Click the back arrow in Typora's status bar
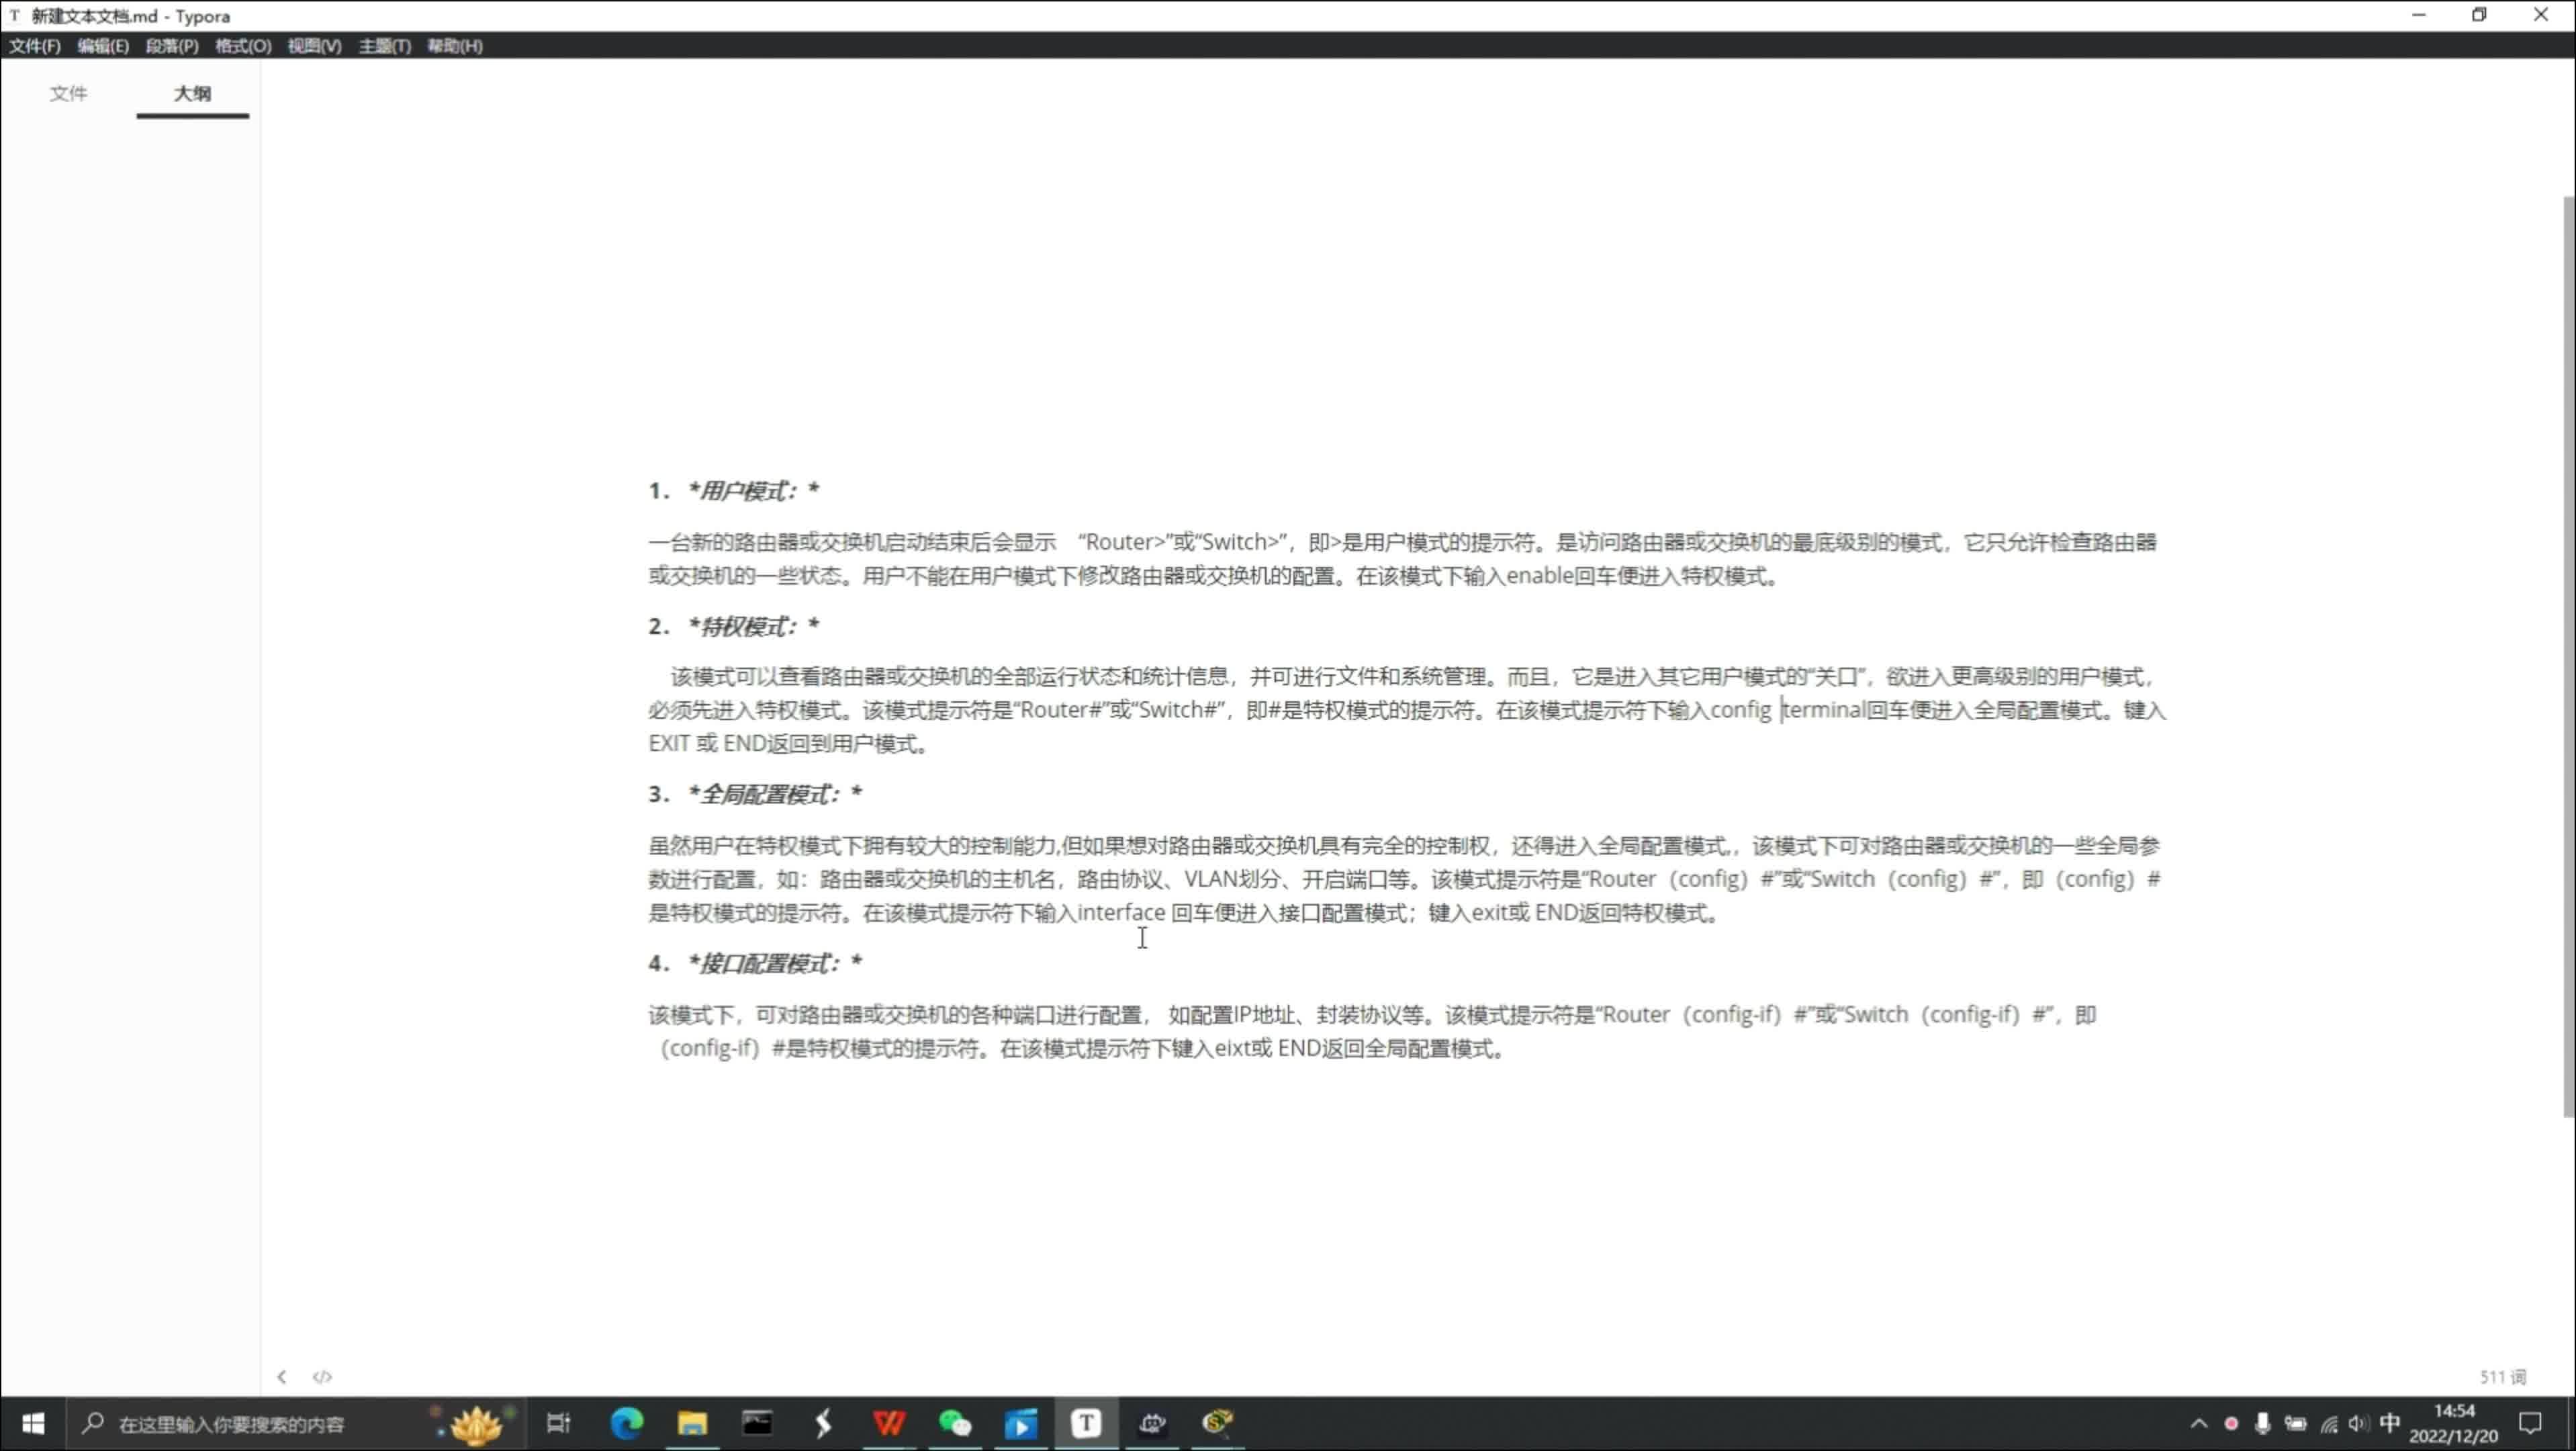Image resolution: width=2576 pixels, height=1451 pixels. (x=282, y=1377)
